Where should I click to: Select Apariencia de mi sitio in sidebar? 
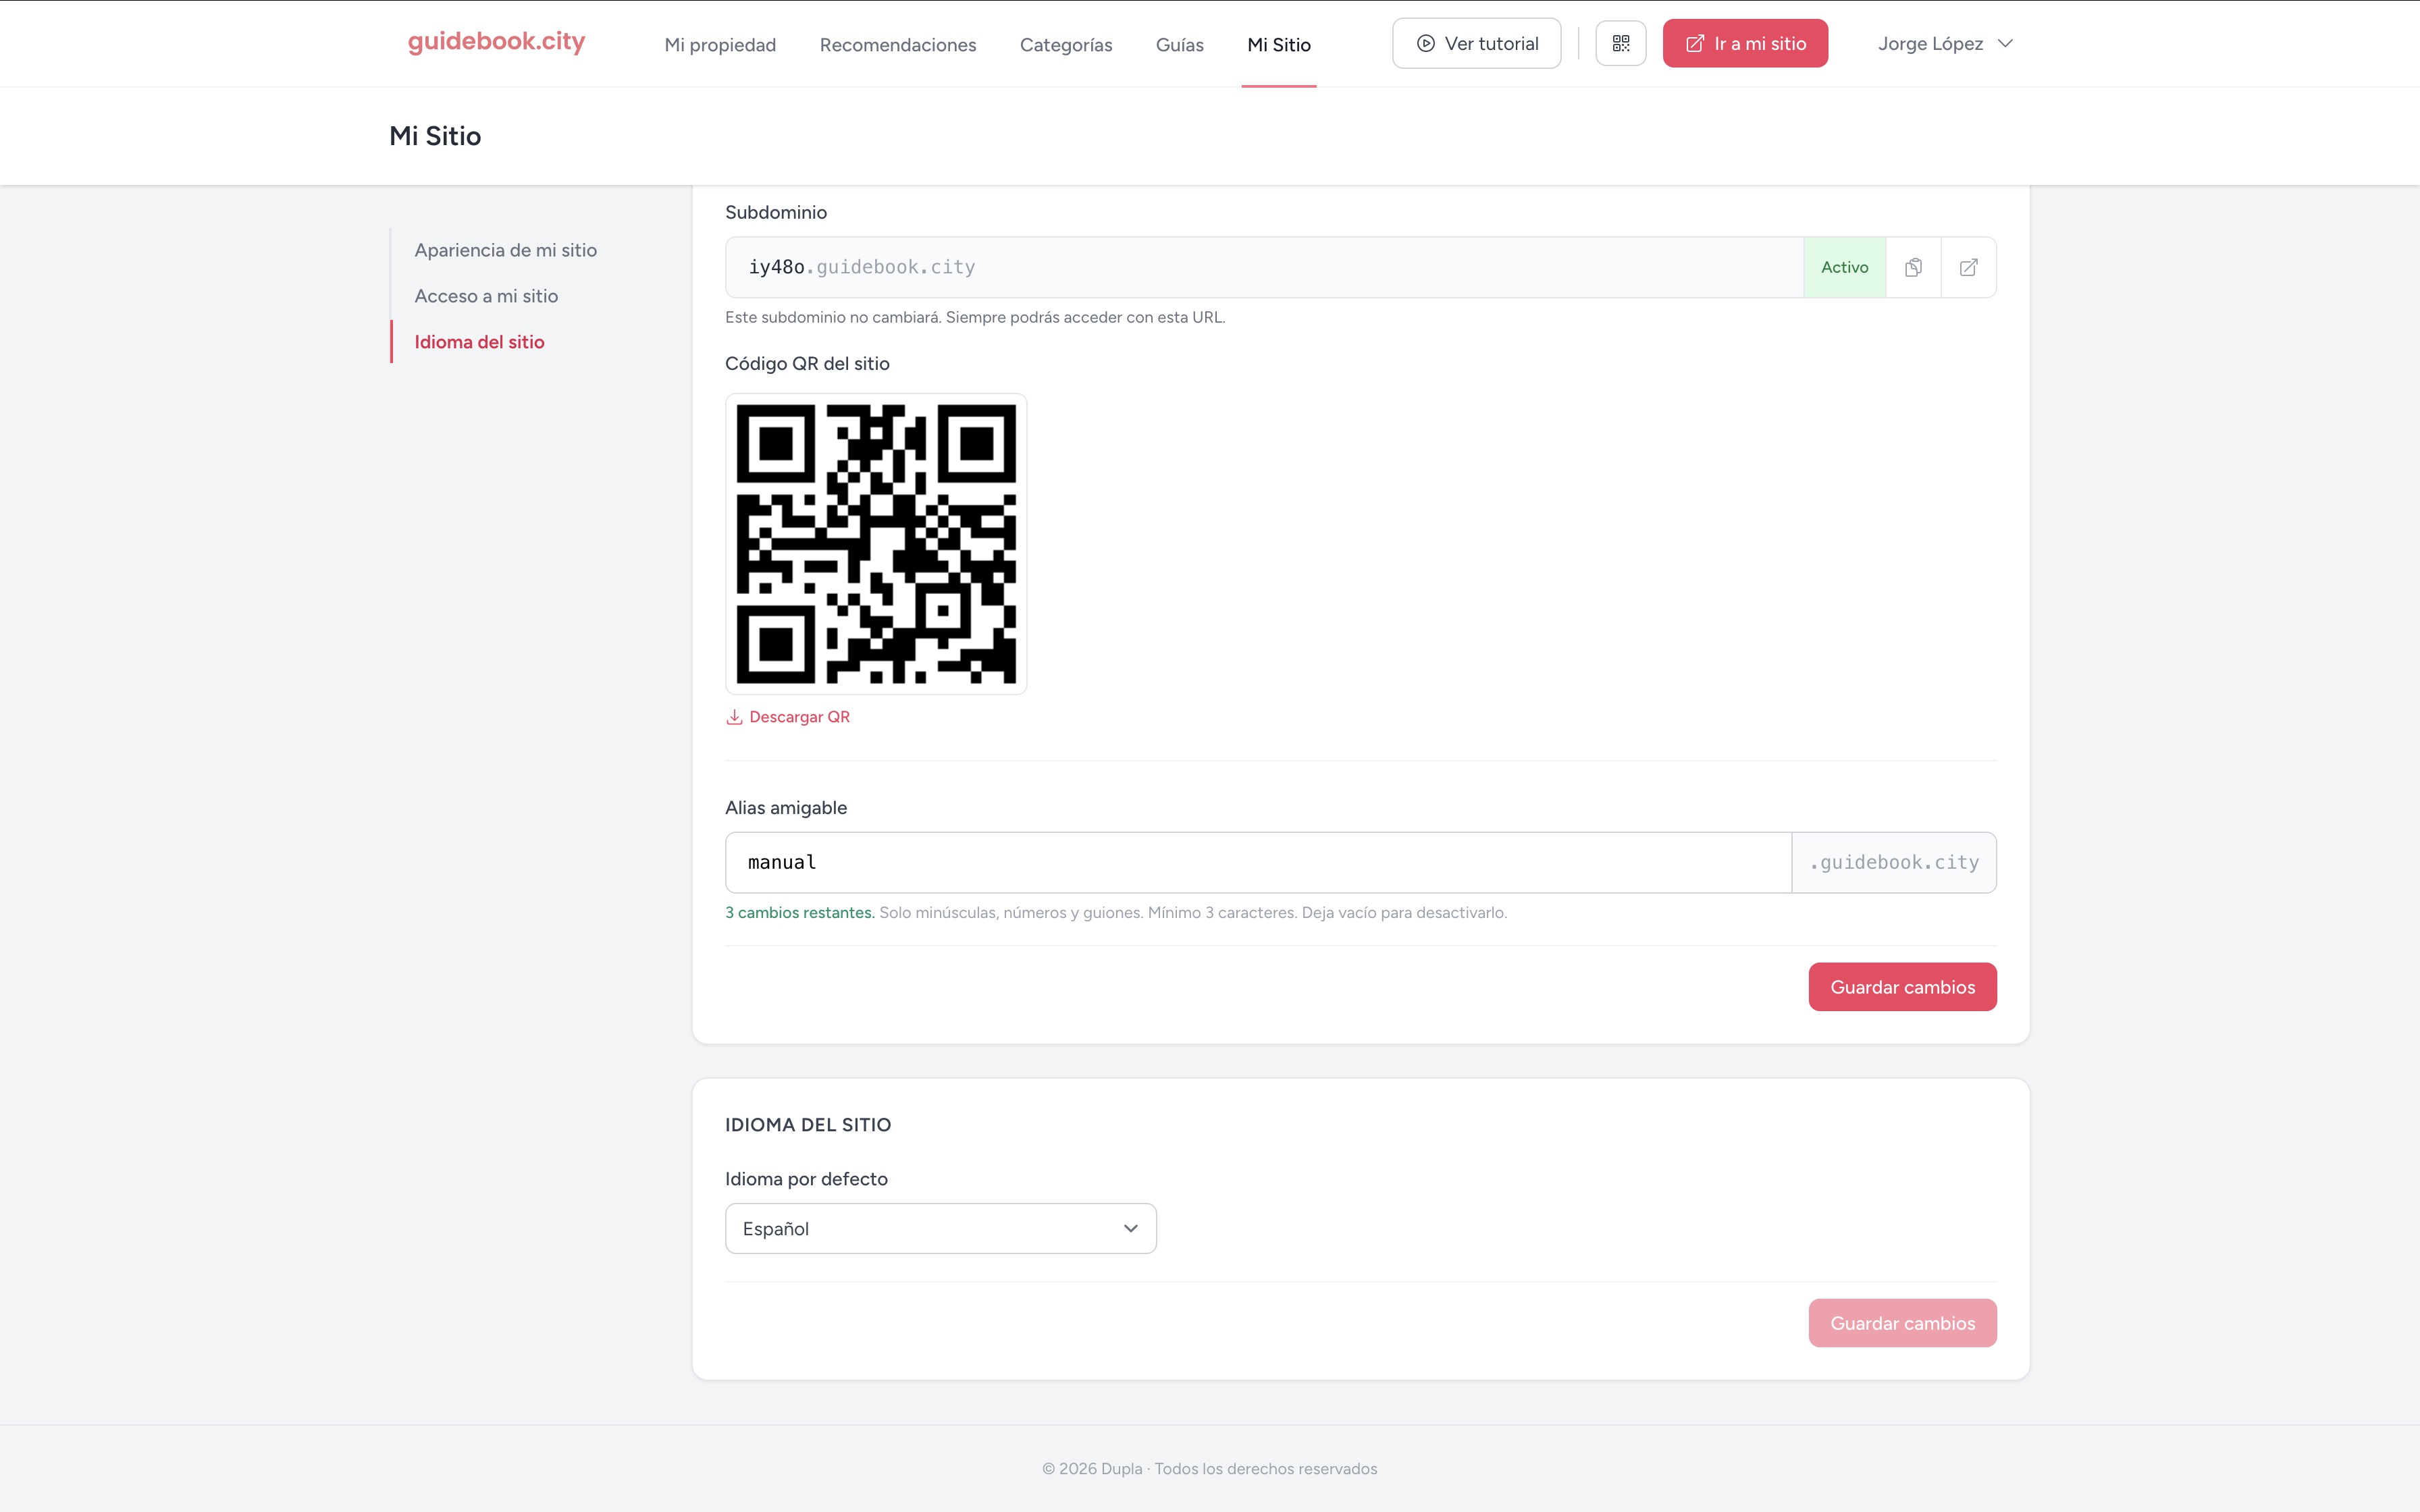[506, 250]
